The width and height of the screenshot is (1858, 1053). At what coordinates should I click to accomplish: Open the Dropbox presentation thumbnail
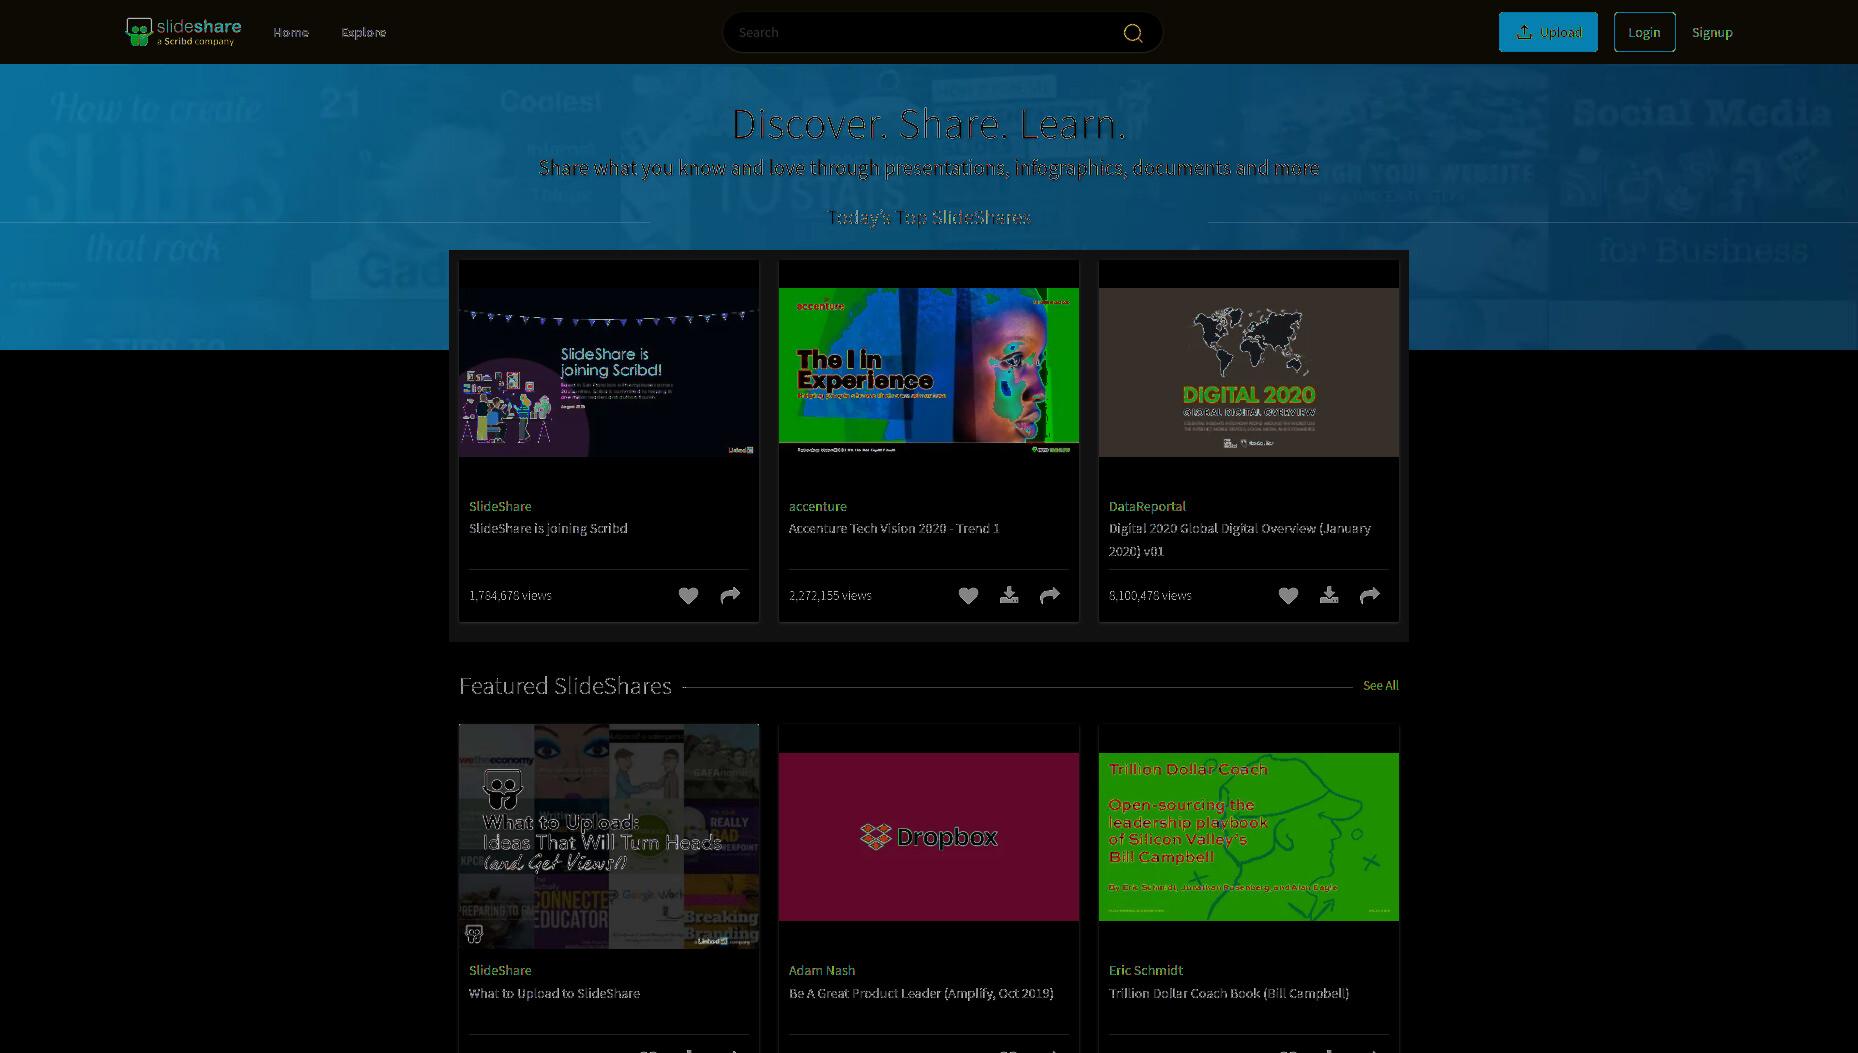click(929, 836)
